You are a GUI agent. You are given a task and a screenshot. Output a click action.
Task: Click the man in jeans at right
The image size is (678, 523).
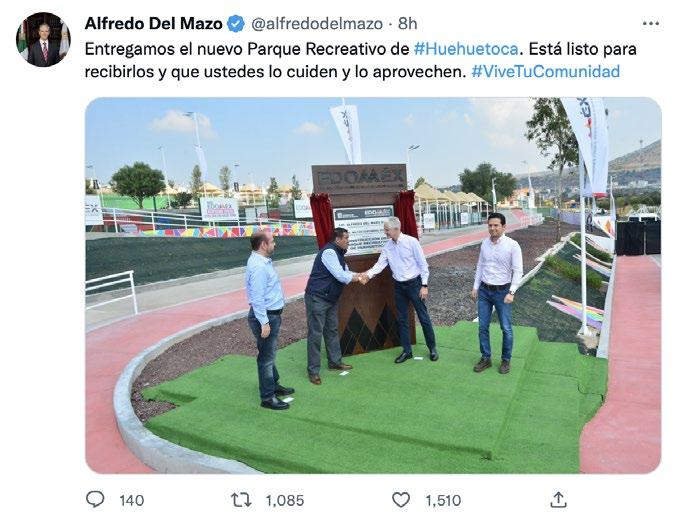tap(497, 293)
